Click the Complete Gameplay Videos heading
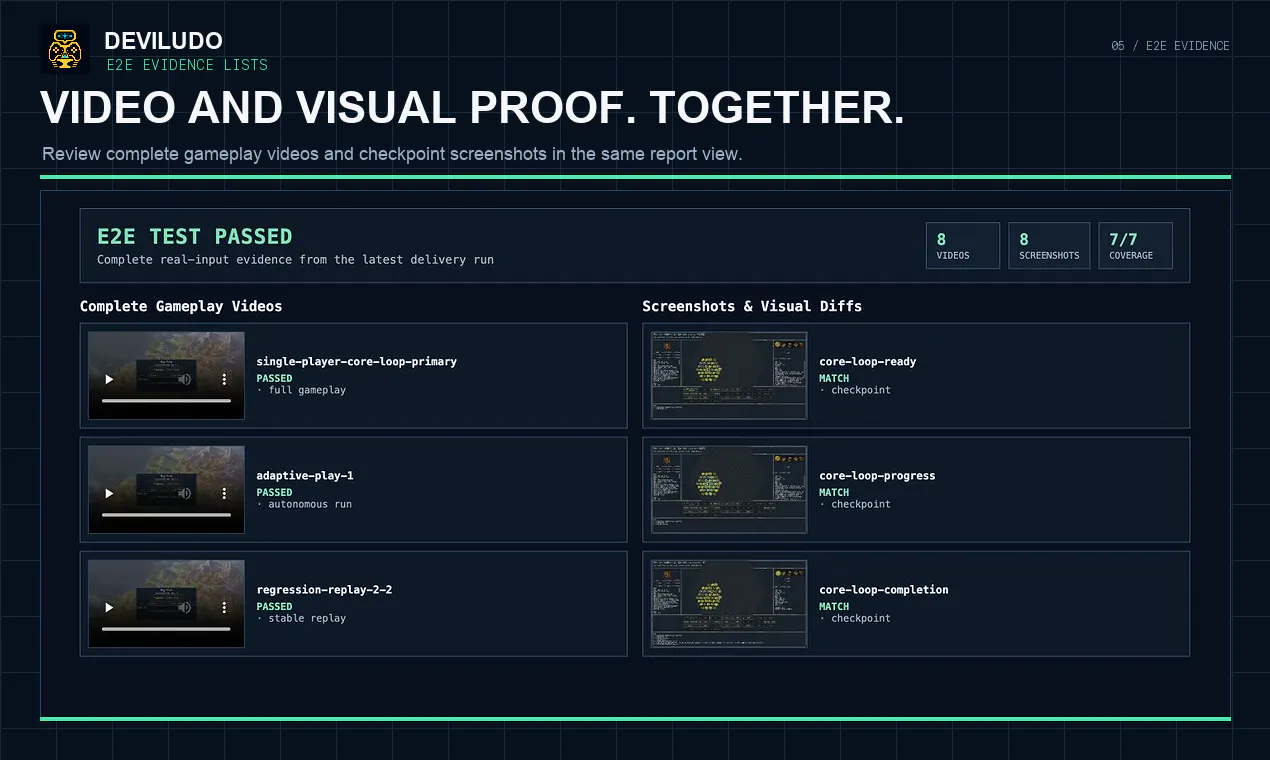Screen dimensions: 1270x760 181,306
